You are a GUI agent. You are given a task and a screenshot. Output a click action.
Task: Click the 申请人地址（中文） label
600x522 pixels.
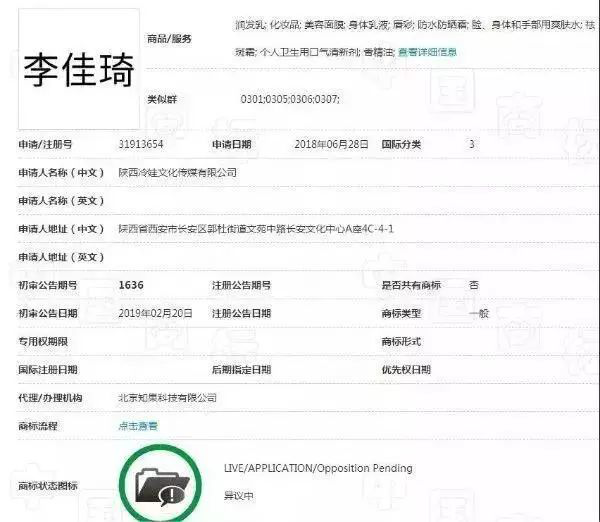(61, 229)
